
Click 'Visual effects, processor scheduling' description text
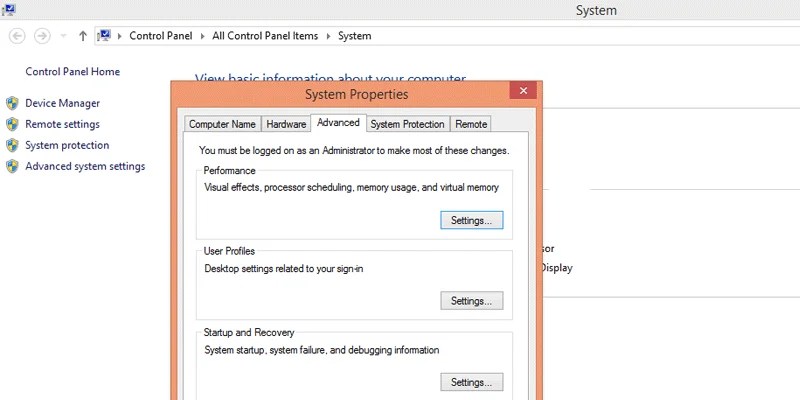pyautogui.click(x=352, y=187)
